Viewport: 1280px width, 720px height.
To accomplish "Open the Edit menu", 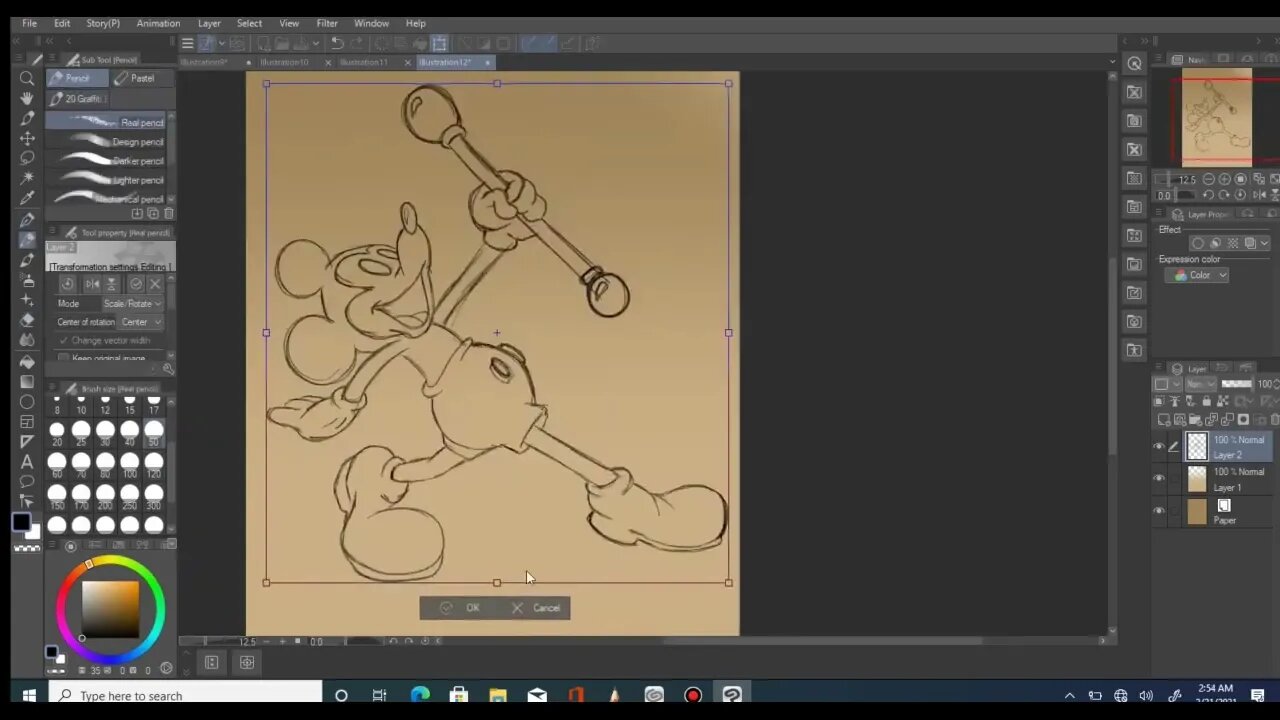I will pyautogui.click(x=62, y=23).
